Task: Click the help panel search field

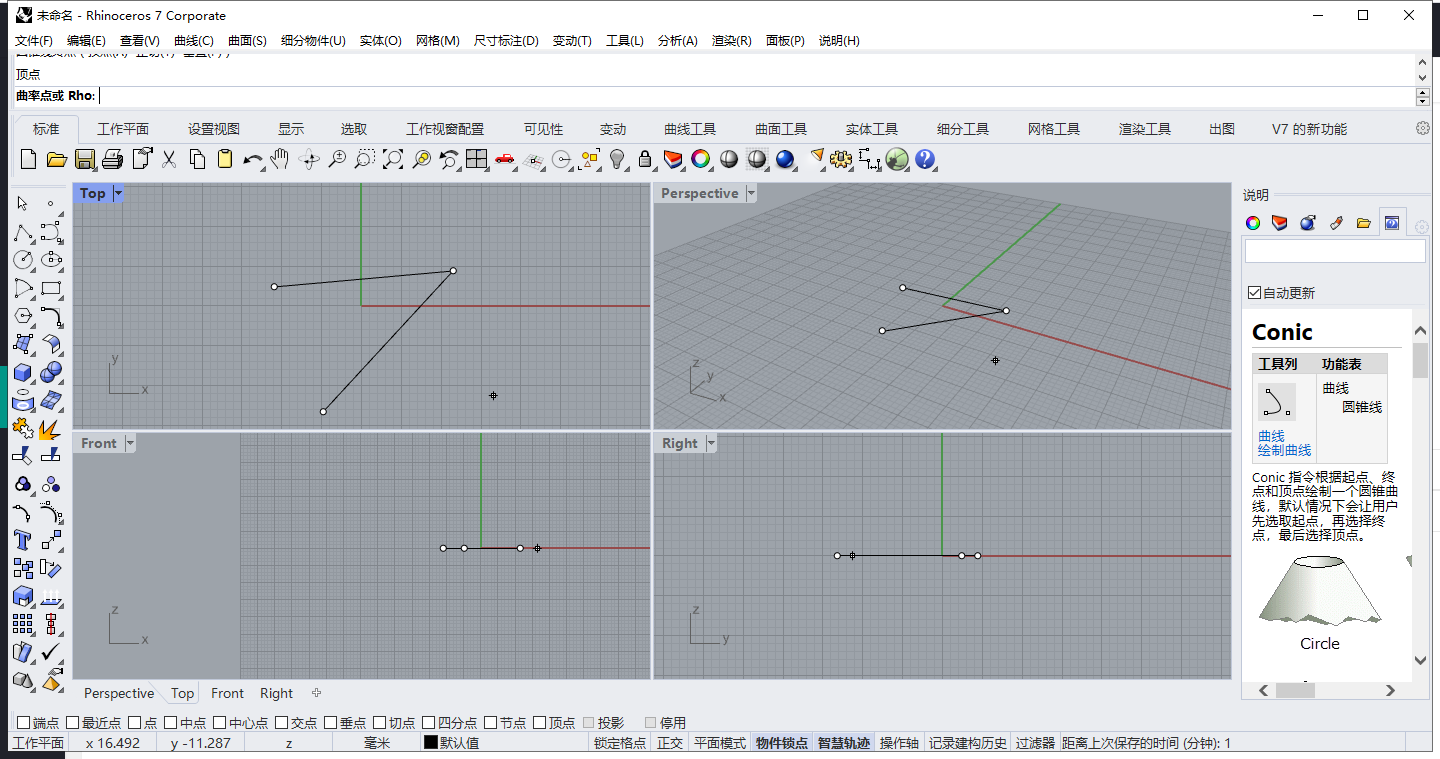Action: click(x=1335, y=251)
